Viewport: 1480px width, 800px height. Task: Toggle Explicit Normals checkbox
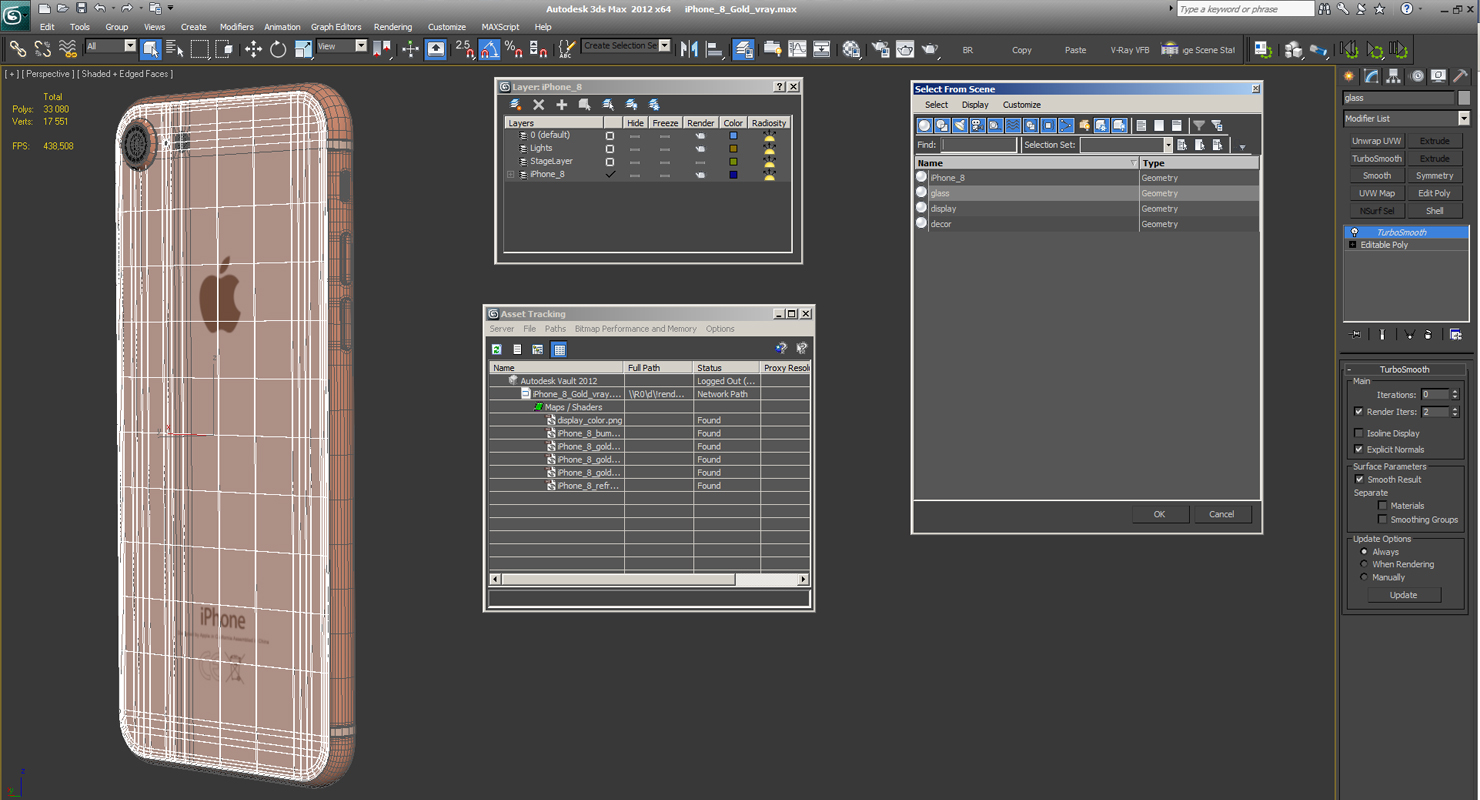point(1358,449)
